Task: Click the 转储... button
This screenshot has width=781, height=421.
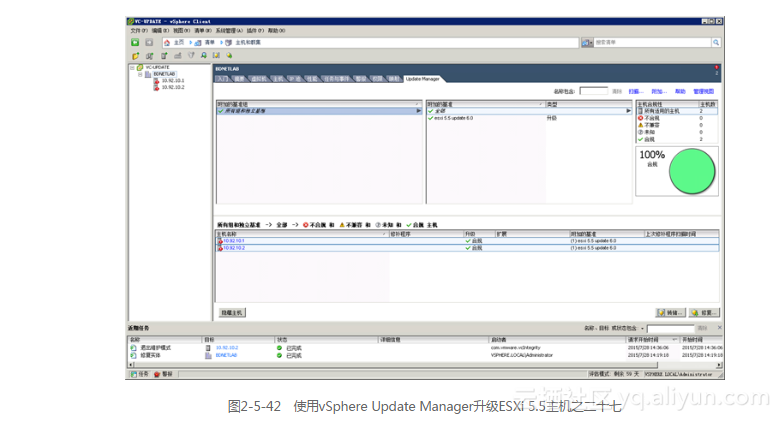Action: (x=670, y=313)
